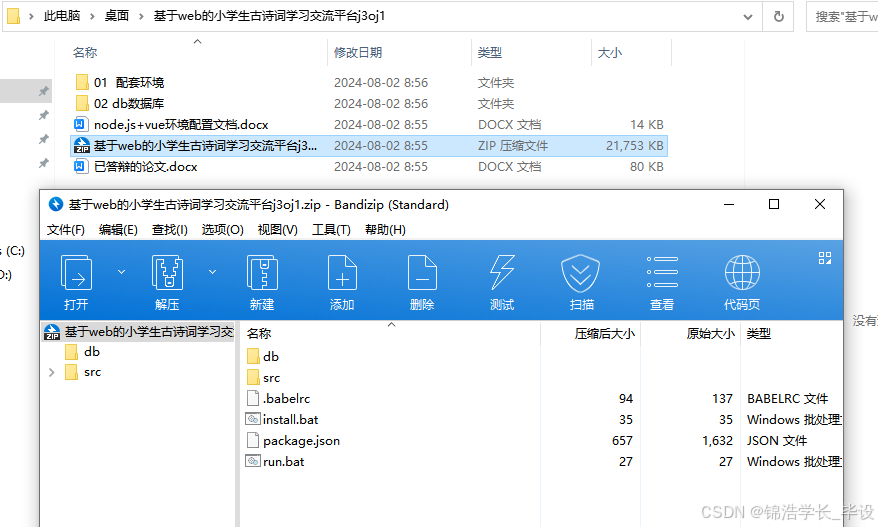Open the 文件(F) menu
This screenshot has width=878, height=527.
click(x=66, y=230)
